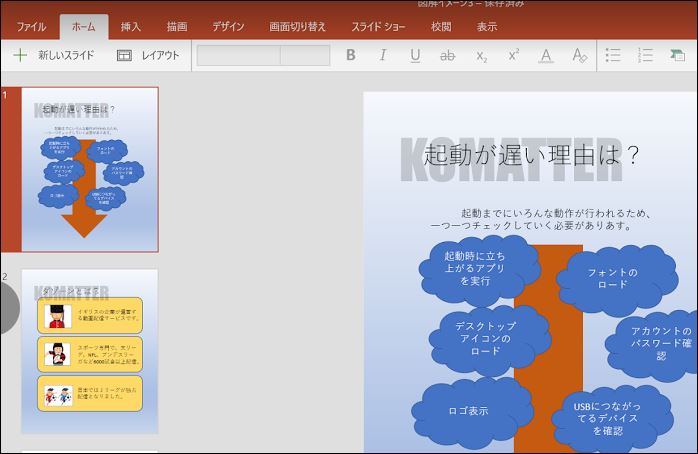Choose the font color button
This screenshot has width=698, height=454.
(x=546, y=56)
